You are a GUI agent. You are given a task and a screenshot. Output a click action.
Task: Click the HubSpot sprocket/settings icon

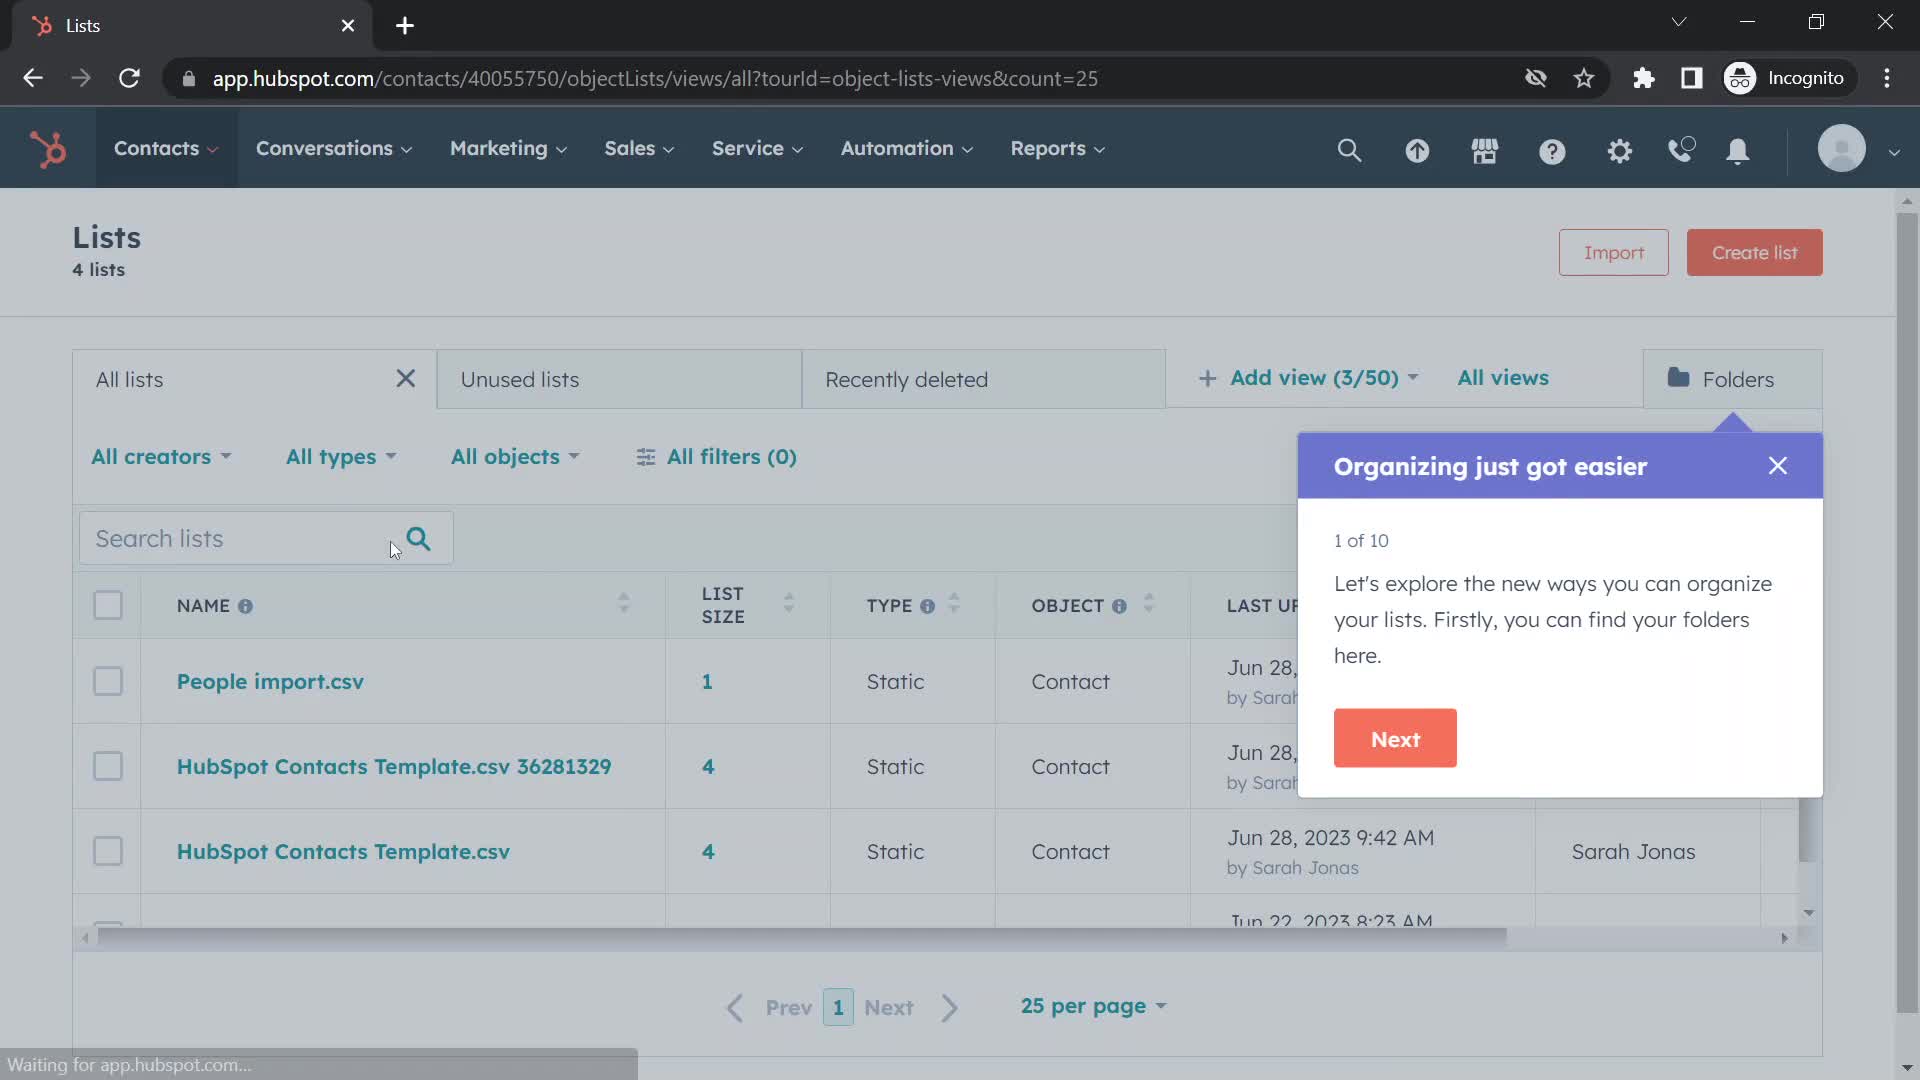click(1619, 149)
